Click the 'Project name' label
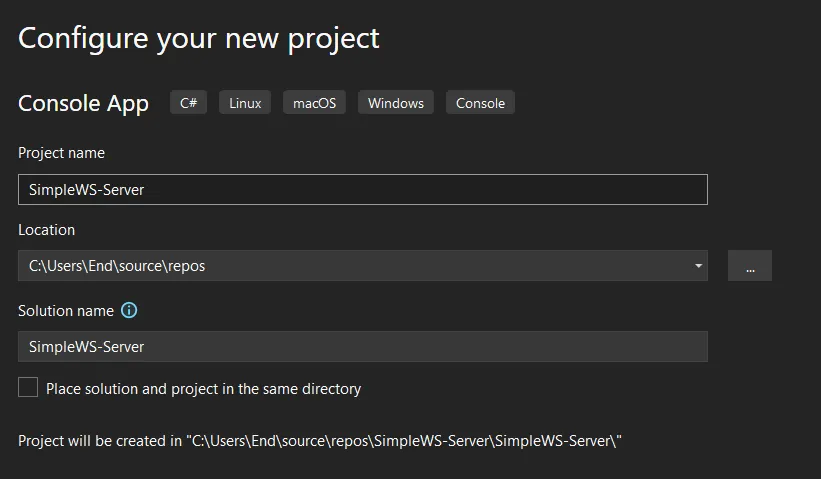Image resolution: width=821 pixels, height=479 pixels. click(61, 153)
